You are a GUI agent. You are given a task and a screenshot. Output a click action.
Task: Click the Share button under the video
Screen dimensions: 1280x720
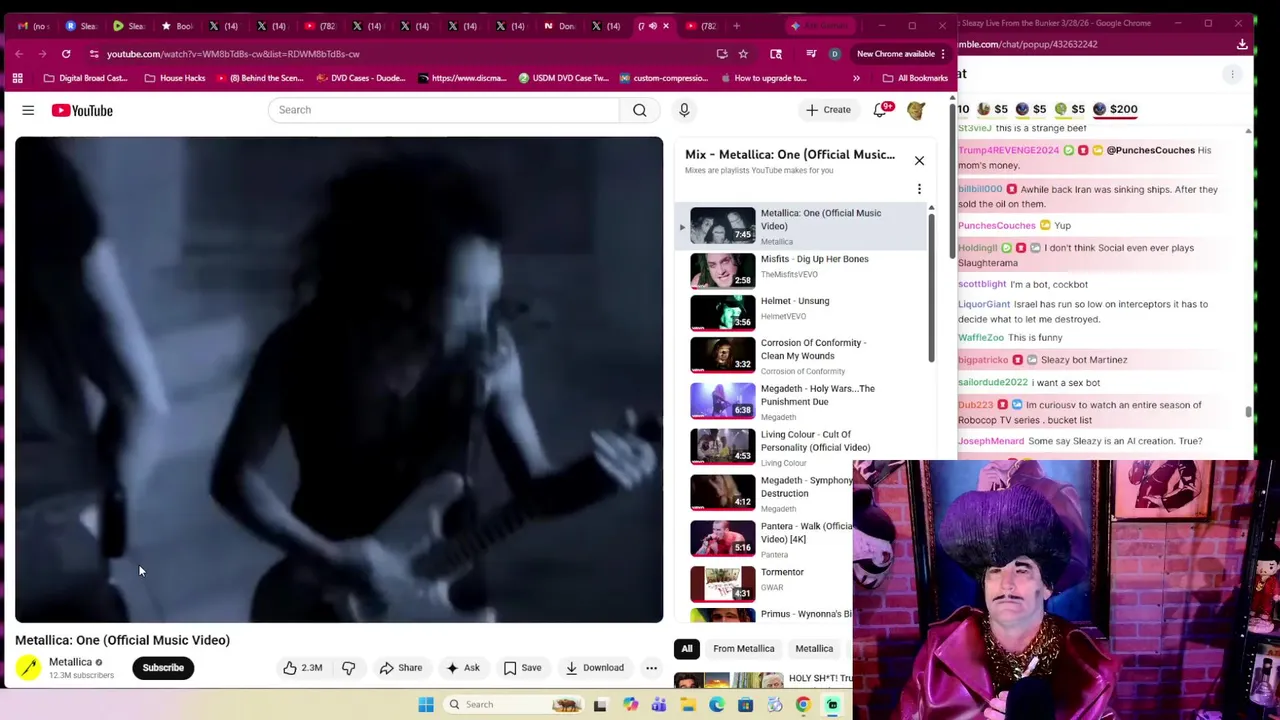pos(400,668)
